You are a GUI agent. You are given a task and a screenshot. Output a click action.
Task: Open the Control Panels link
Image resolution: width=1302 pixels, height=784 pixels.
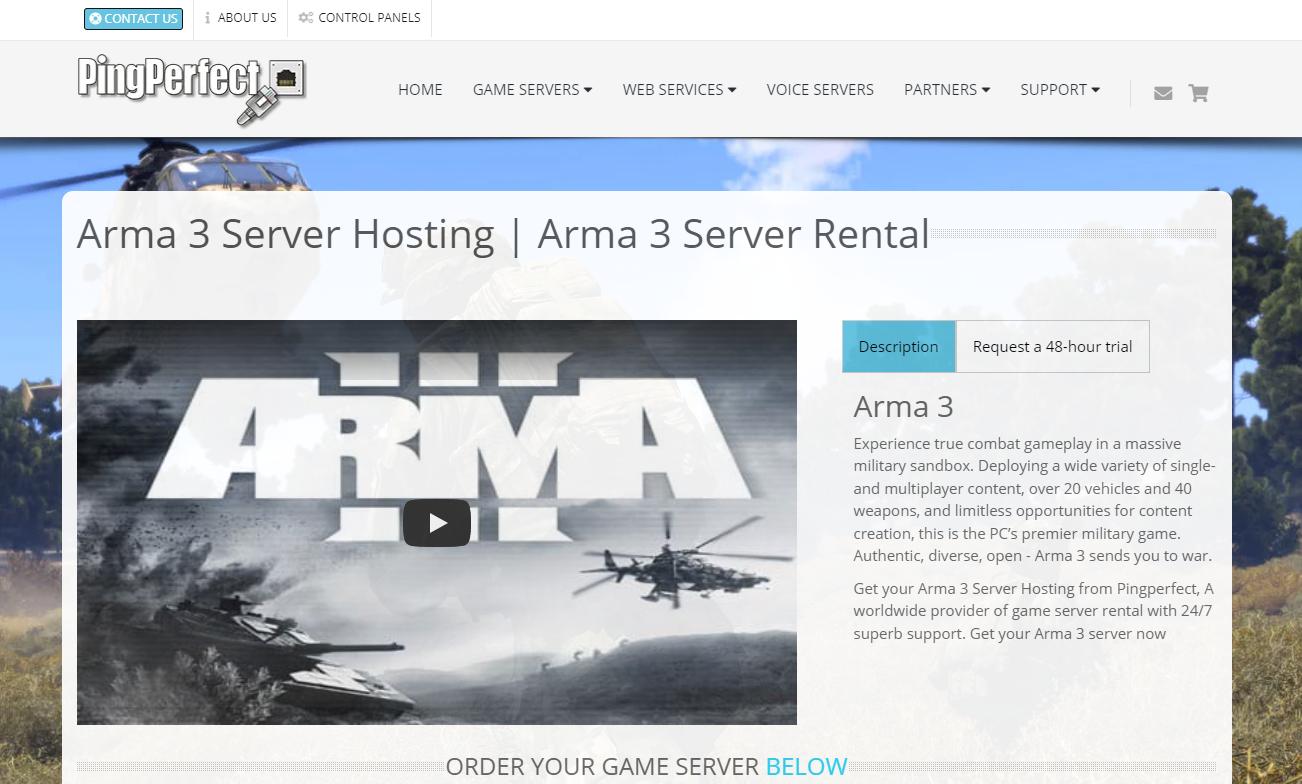coord(360,18)
